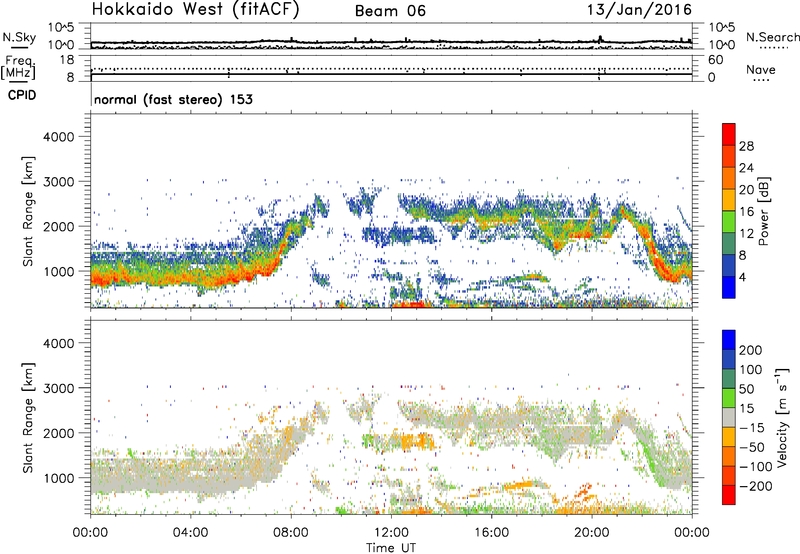Click the '28' Power colorbar tick

tap(746, 146)
